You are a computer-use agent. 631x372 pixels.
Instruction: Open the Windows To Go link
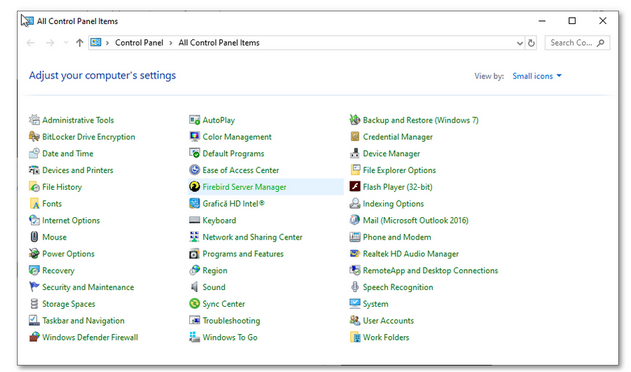click(230, 337)
